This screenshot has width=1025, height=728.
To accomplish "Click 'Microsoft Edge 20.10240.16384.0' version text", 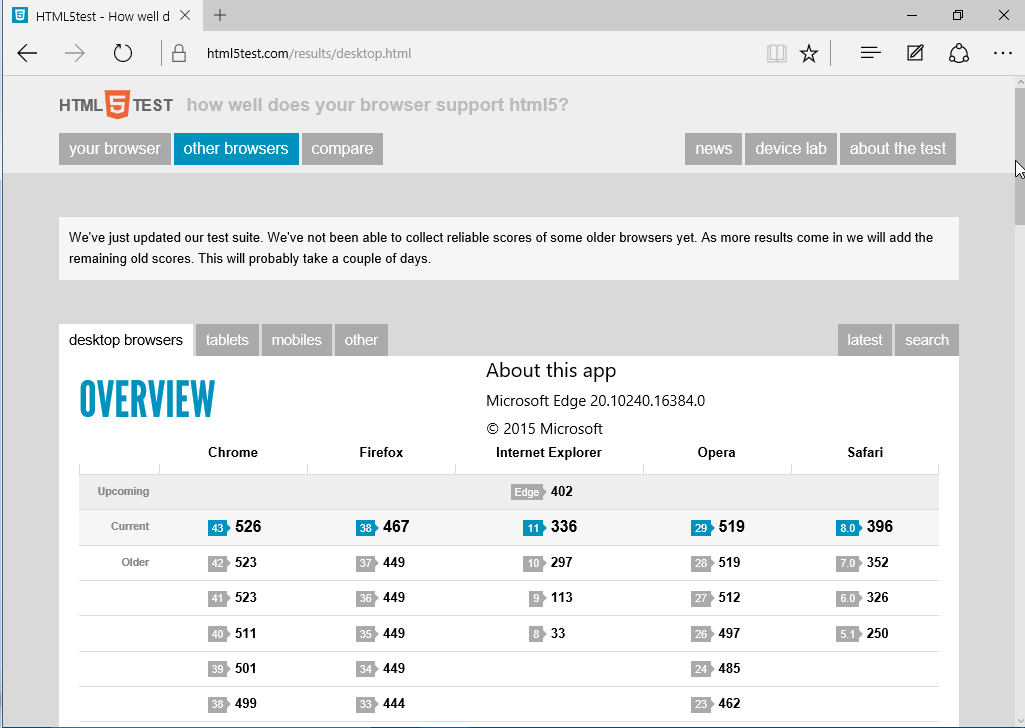I will 596,401.
